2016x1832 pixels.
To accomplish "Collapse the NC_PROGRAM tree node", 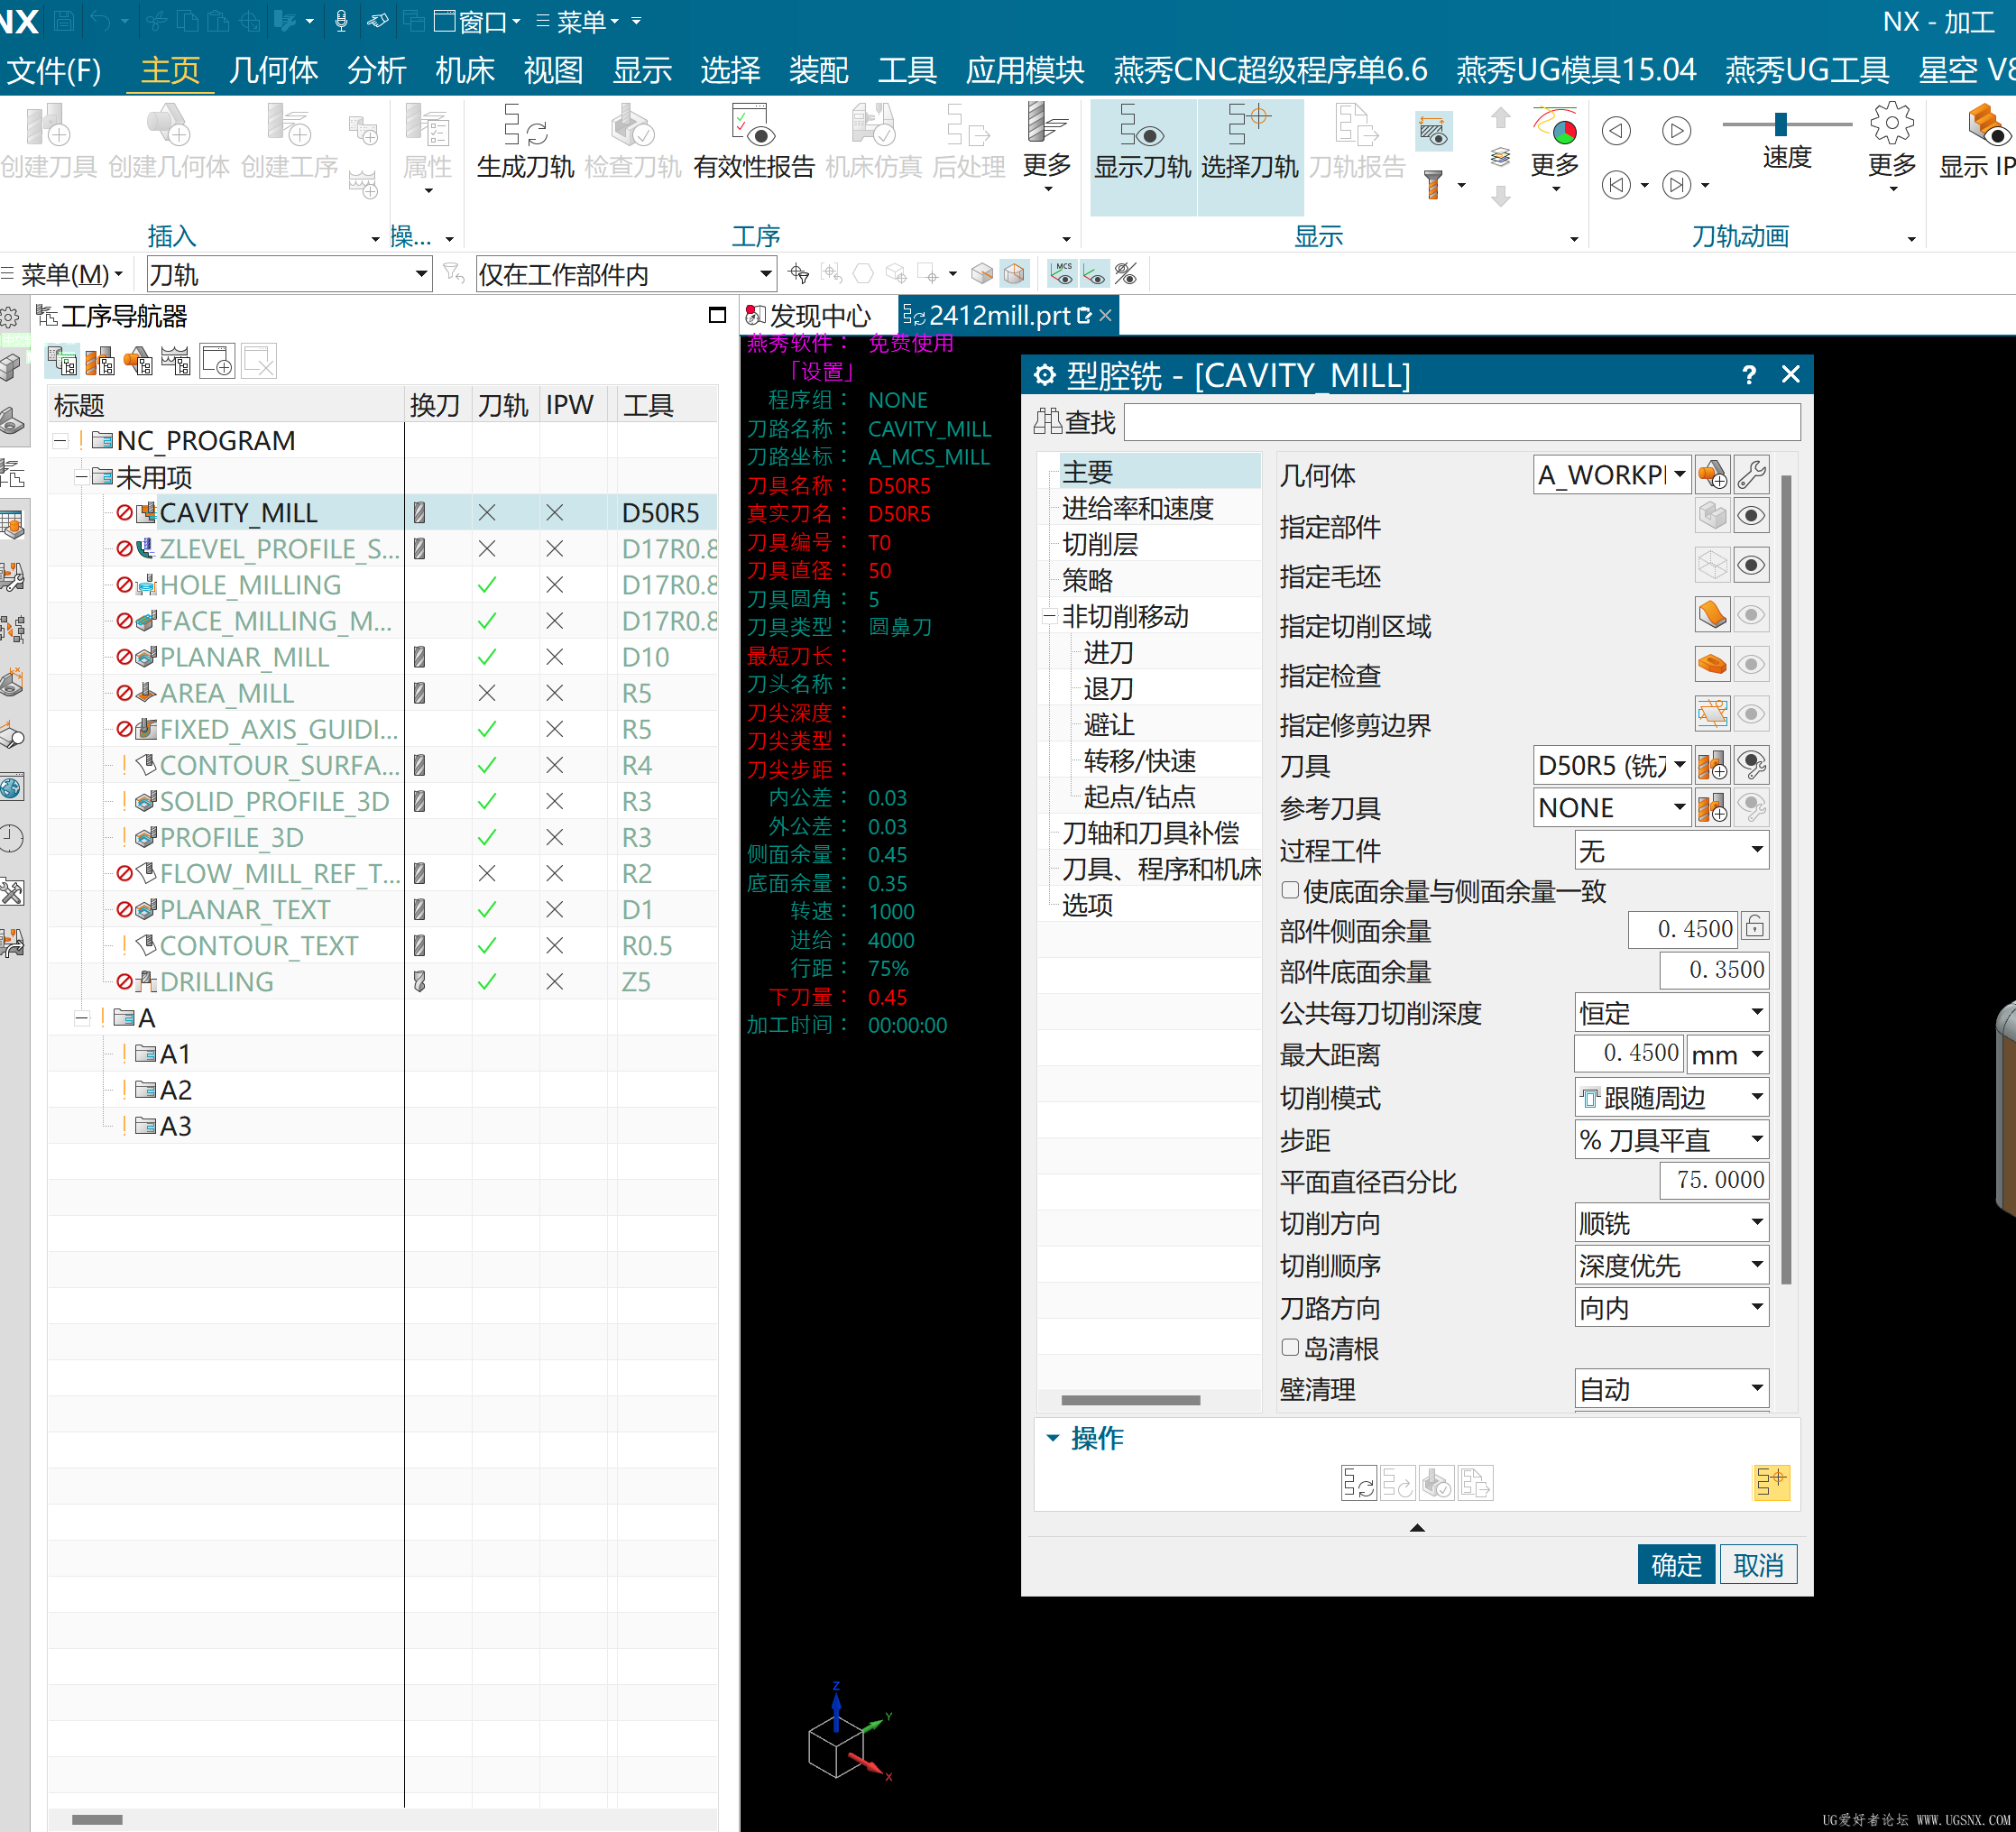I will click(60, 440).
